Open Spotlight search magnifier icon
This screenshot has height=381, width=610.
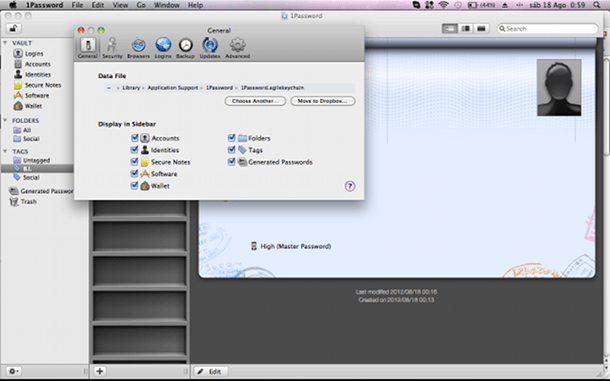(x=596, y=5)
